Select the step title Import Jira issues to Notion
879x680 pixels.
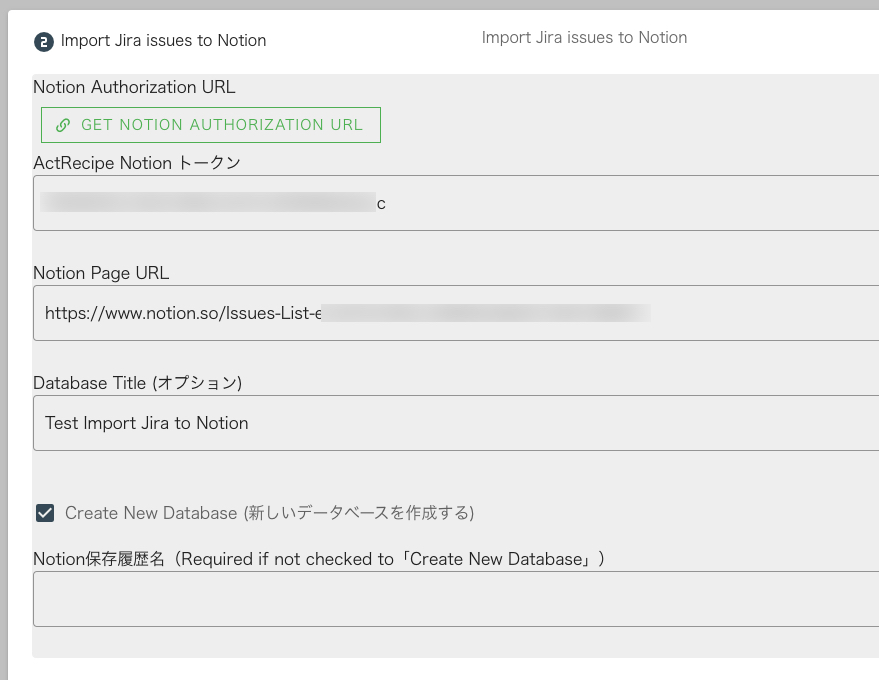(164, 41)
